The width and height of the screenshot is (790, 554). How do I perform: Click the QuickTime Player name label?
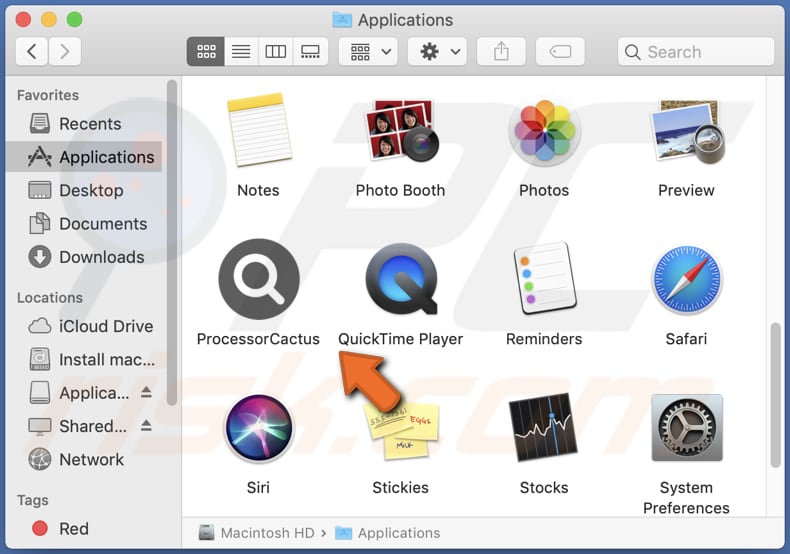click(x=401, y=339)
